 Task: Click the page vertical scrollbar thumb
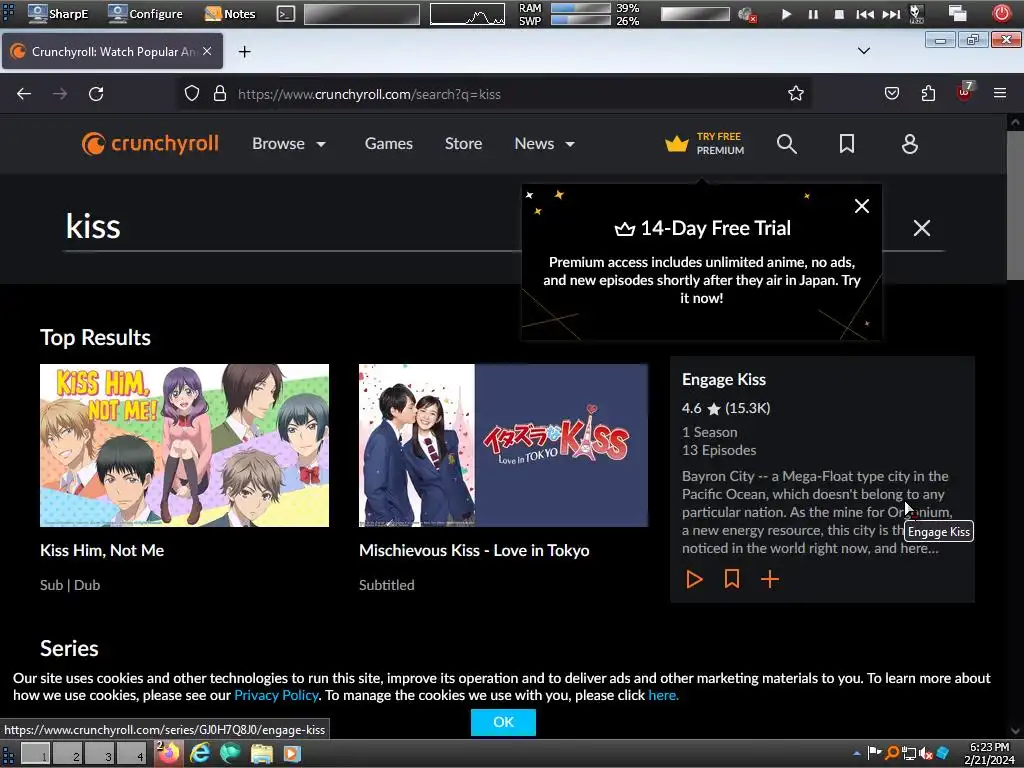(x=1014, y=206)
